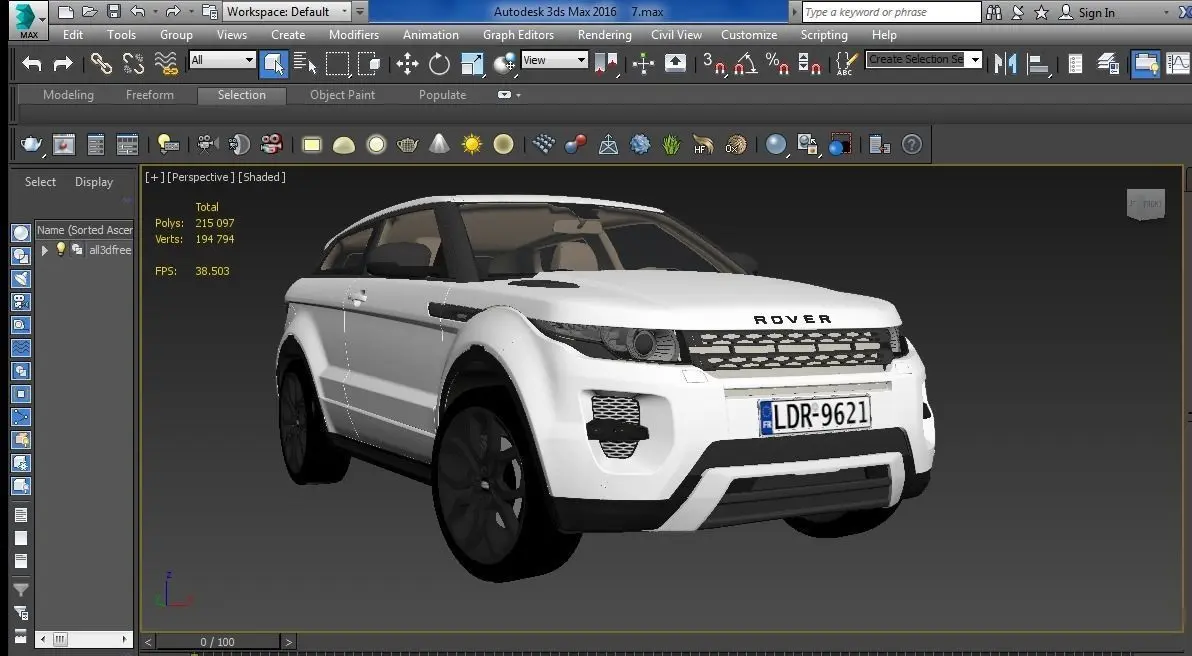Toggle Angle Snap
The height and width of the screenshot is (656, 1192).
(746, 64)
